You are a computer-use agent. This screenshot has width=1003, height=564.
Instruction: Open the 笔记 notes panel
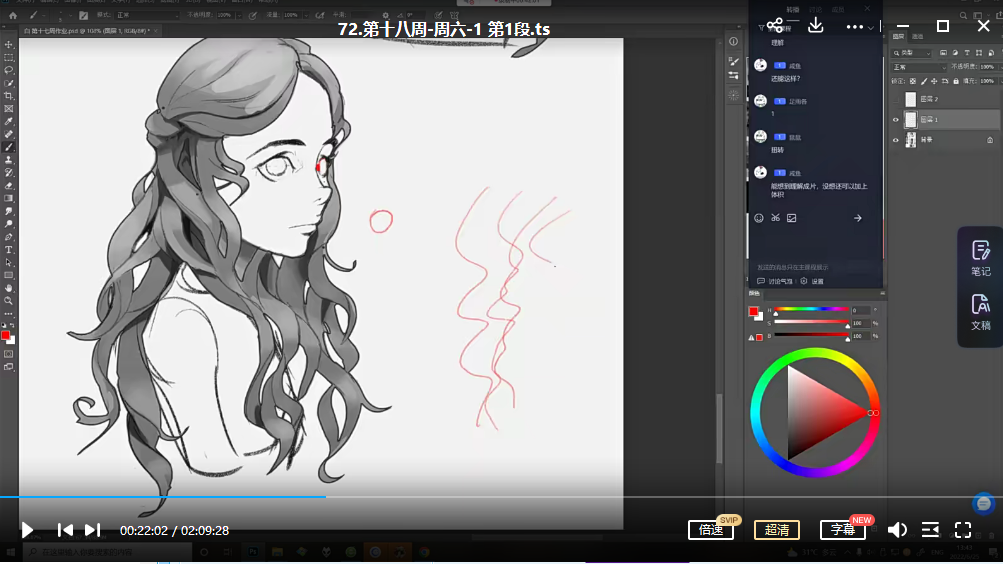[980, 257]
